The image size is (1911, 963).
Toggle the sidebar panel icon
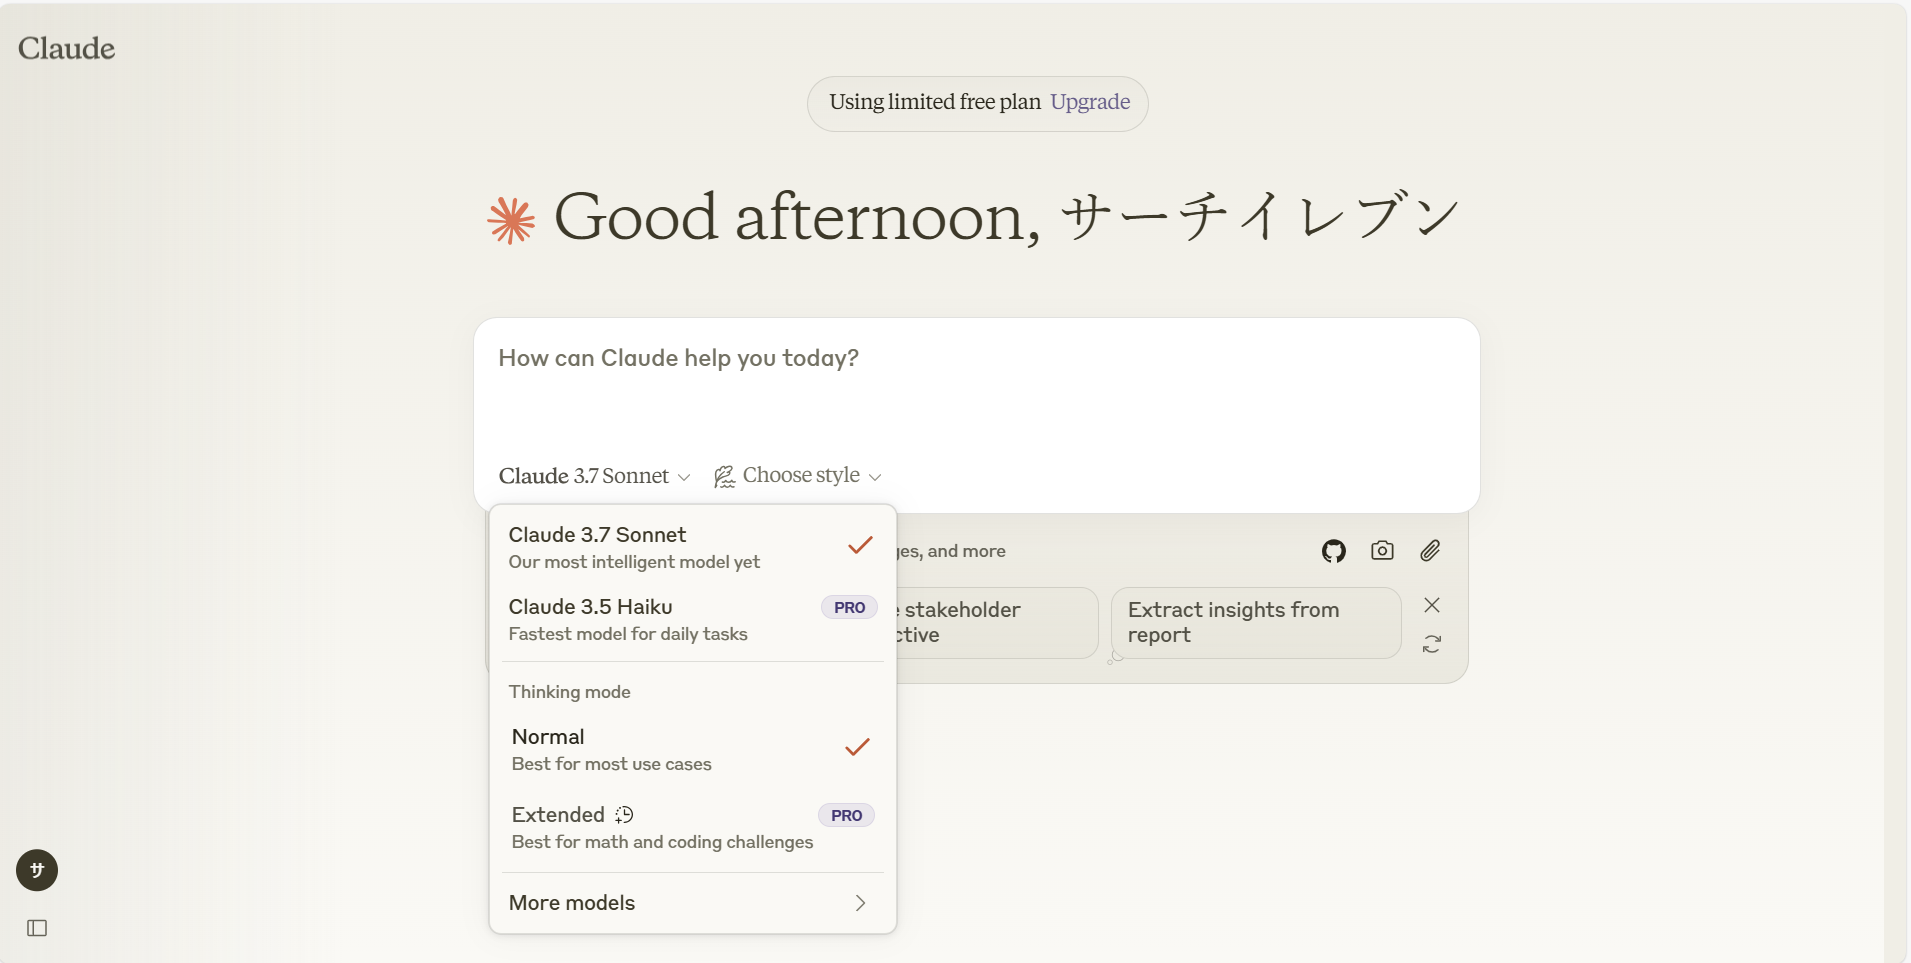pos(37,928)
